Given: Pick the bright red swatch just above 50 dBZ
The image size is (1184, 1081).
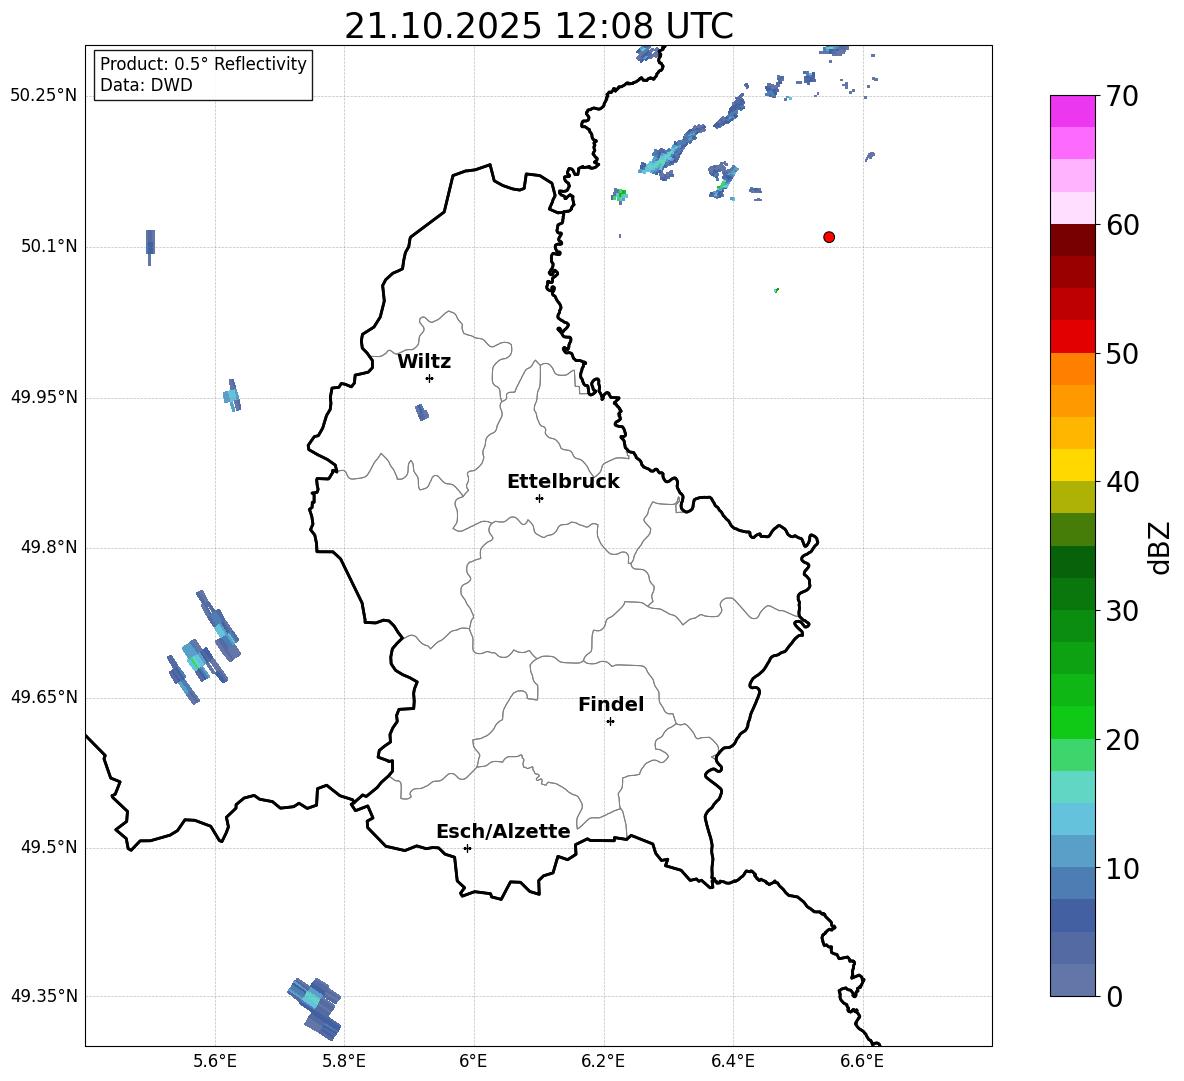Looking at the screenshot, I should coord(1073,337).
